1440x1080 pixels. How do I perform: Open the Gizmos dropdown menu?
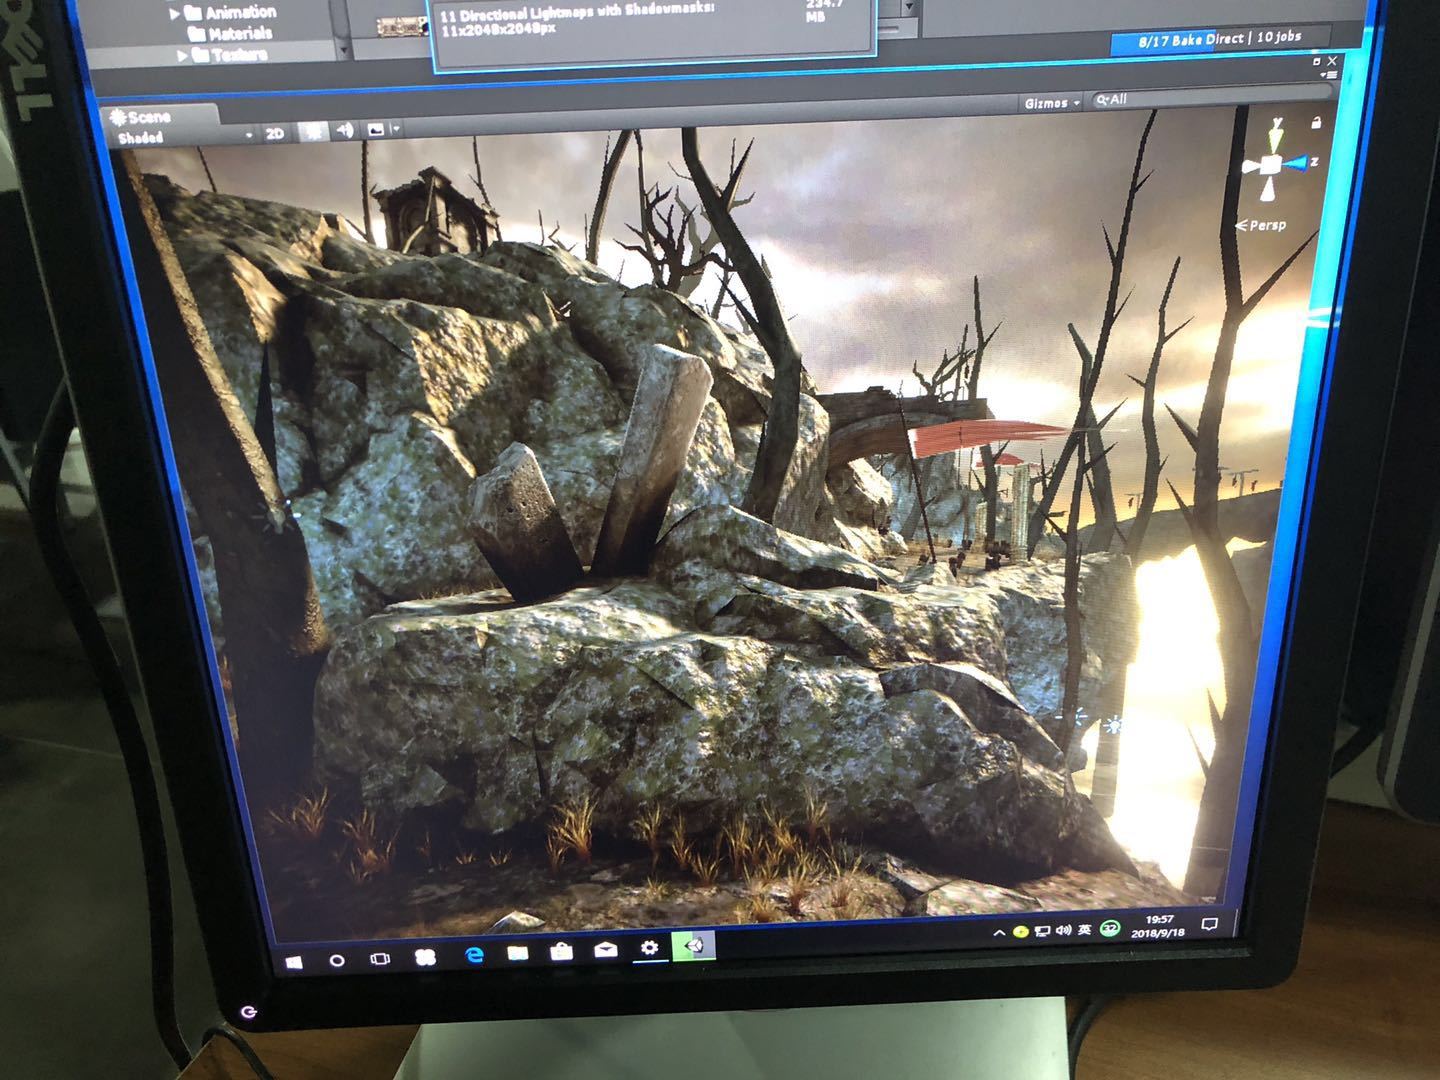click(1051, 103)
